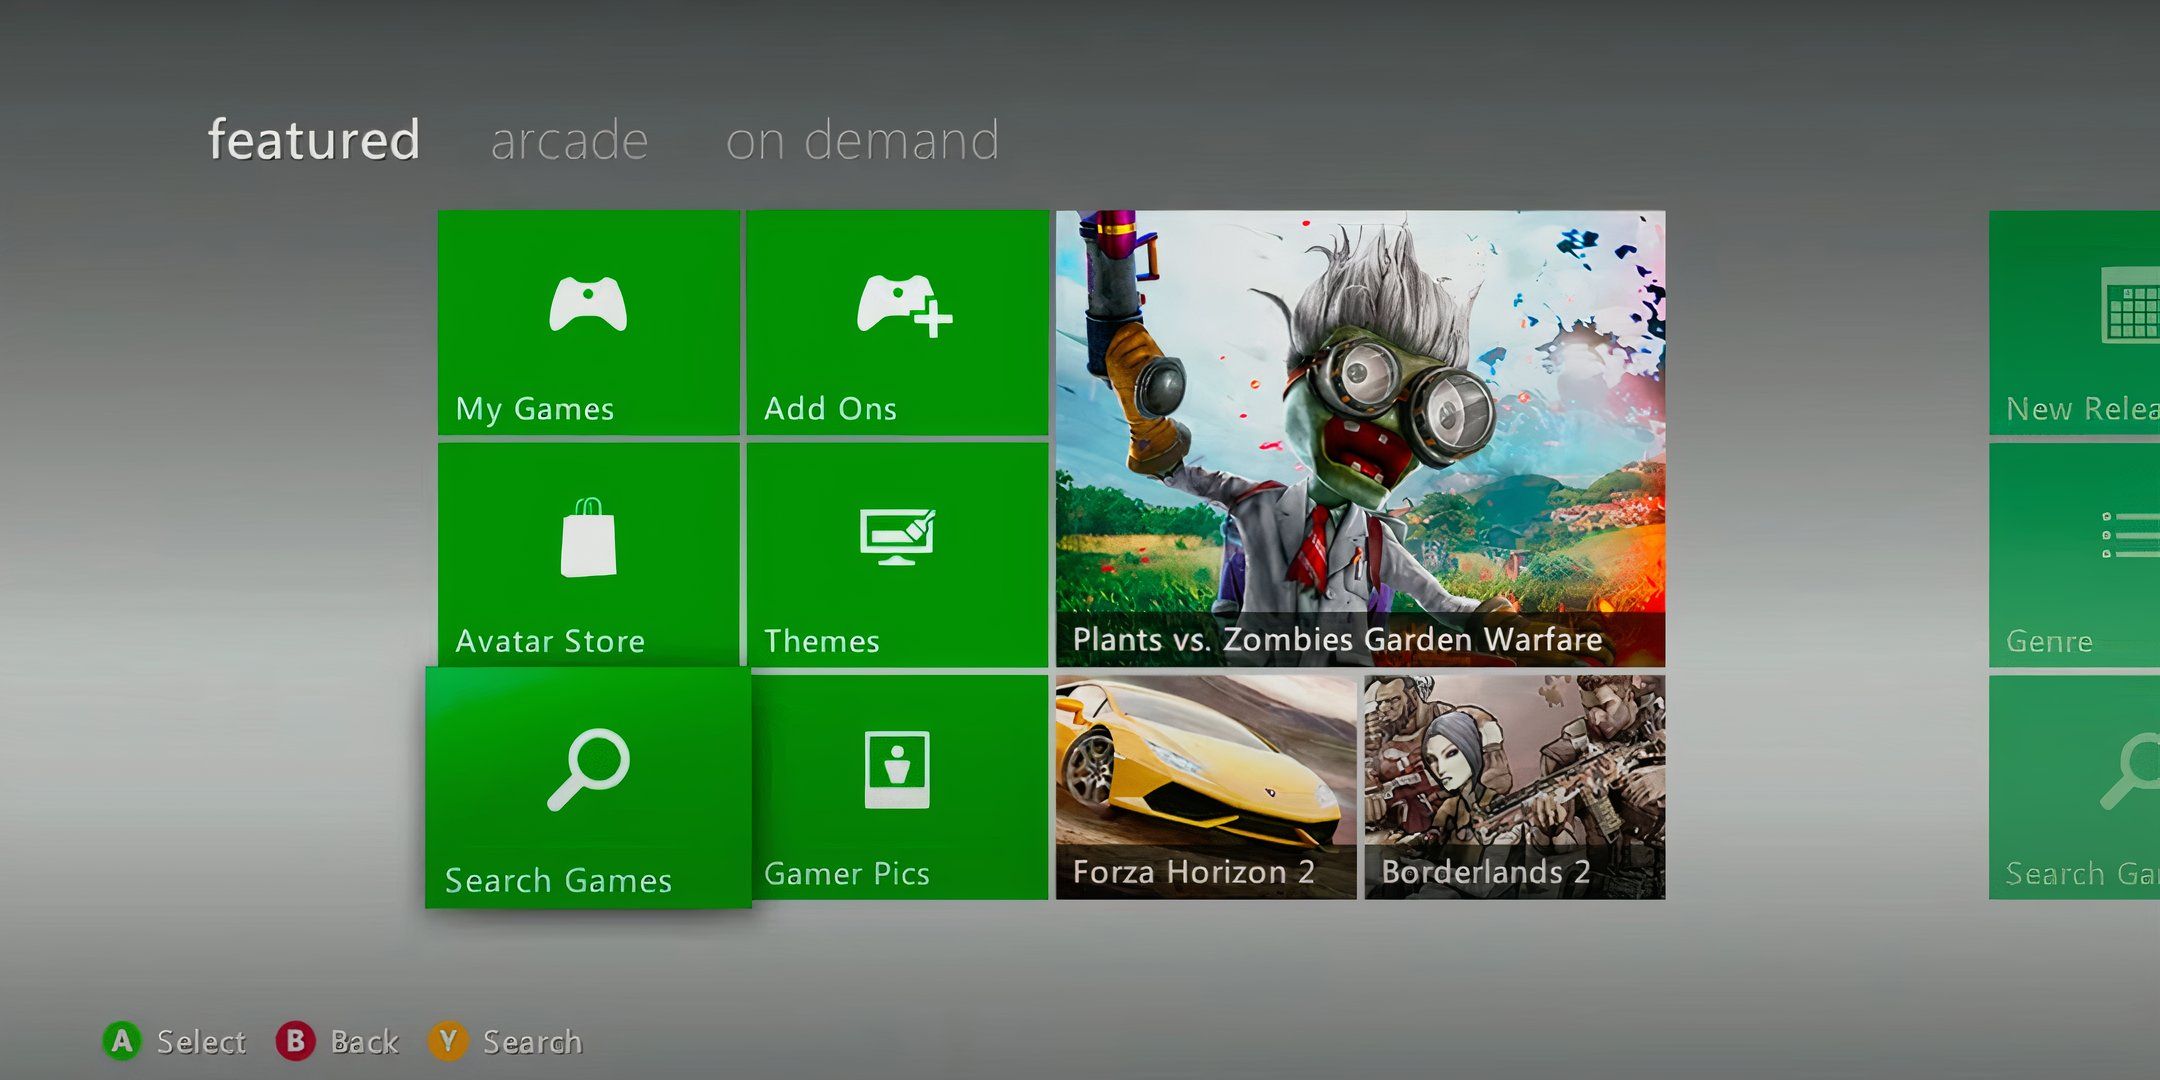2160x1080 pixels.
Task: Switch to the on demand tab
Action: tap(862, 141)
